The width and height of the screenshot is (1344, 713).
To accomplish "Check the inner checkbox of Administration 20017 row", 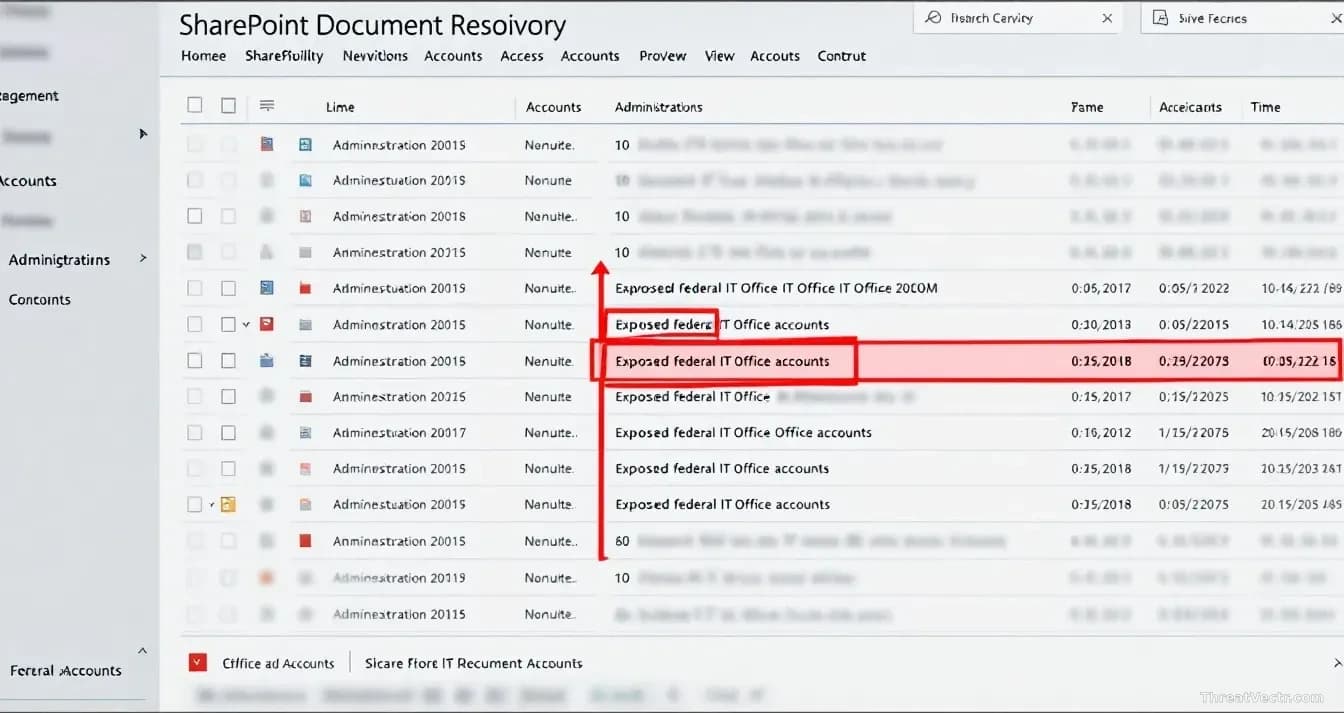I will [229, 432].
